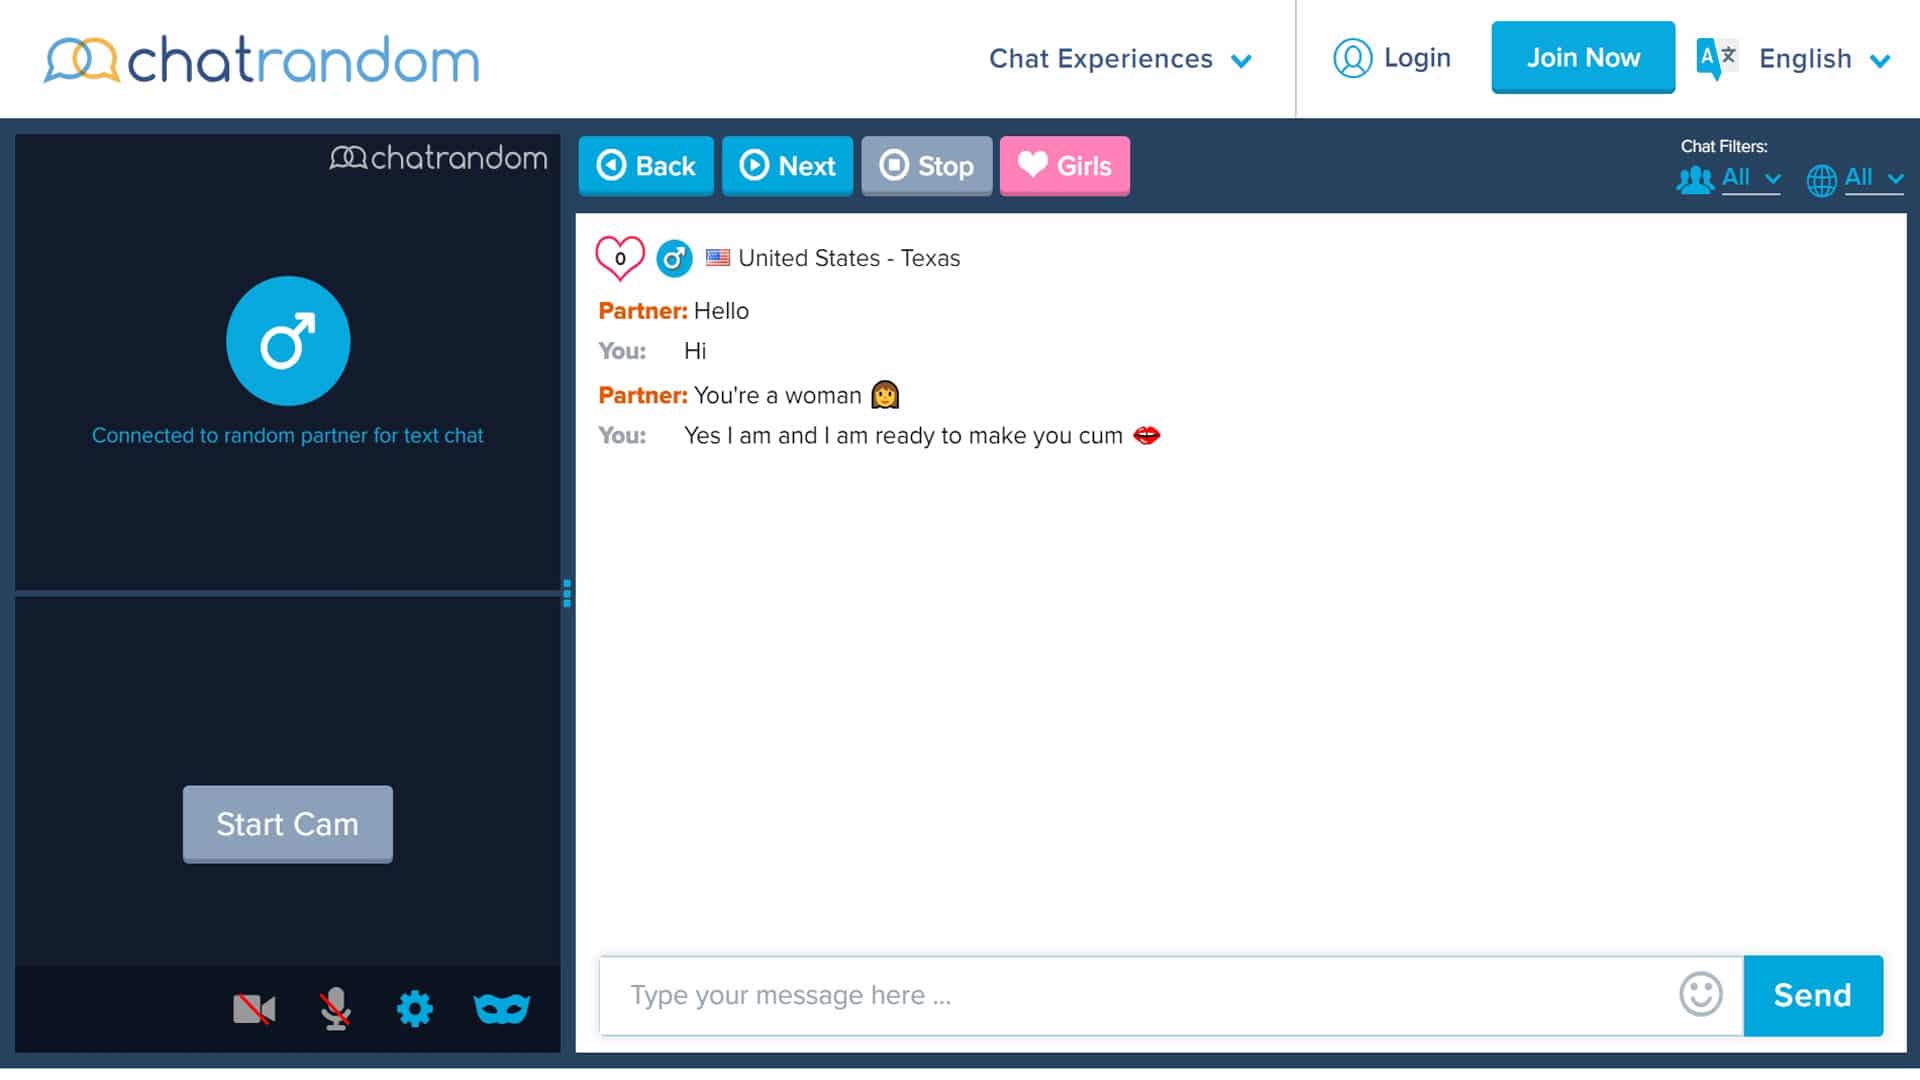Go to the Next chat partner

[x=787, y=165]
